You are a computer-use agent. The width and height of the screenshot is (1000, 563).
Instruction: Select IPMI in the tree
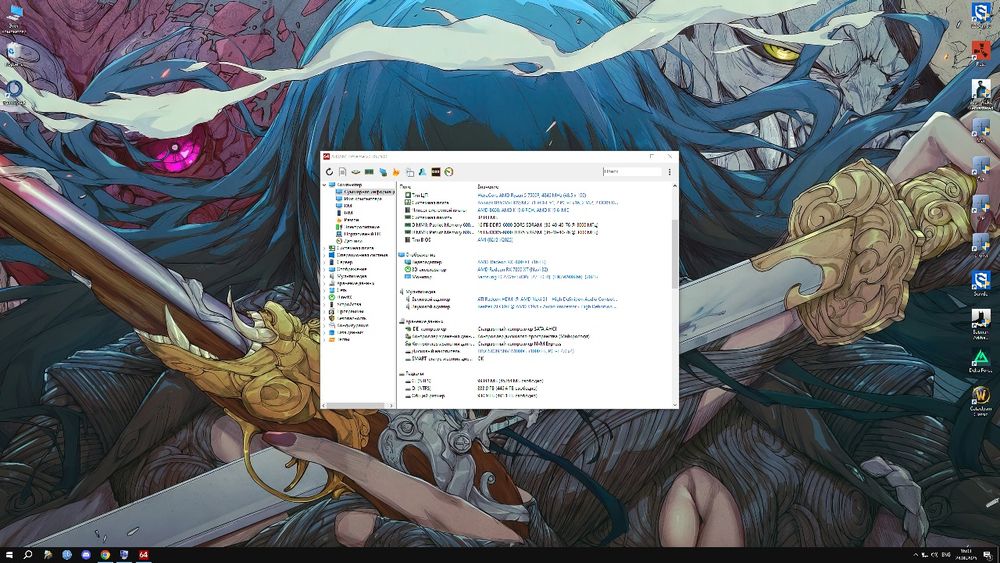pos(348,213)
